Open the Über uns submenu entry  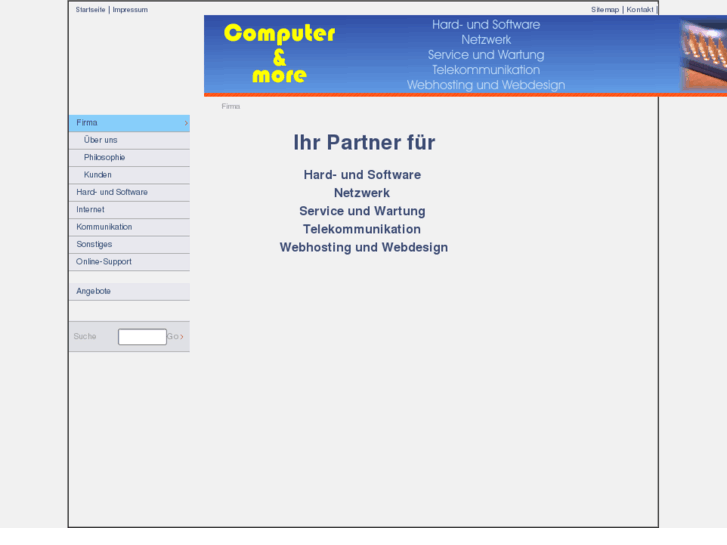pyautogui.click(x=129, y=141)
